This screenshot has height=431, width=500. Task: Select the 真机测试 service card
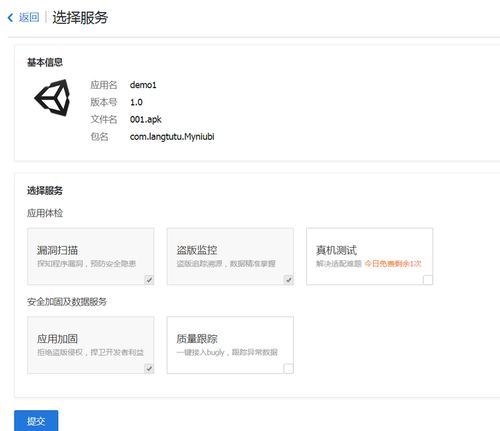click(370, 256)
